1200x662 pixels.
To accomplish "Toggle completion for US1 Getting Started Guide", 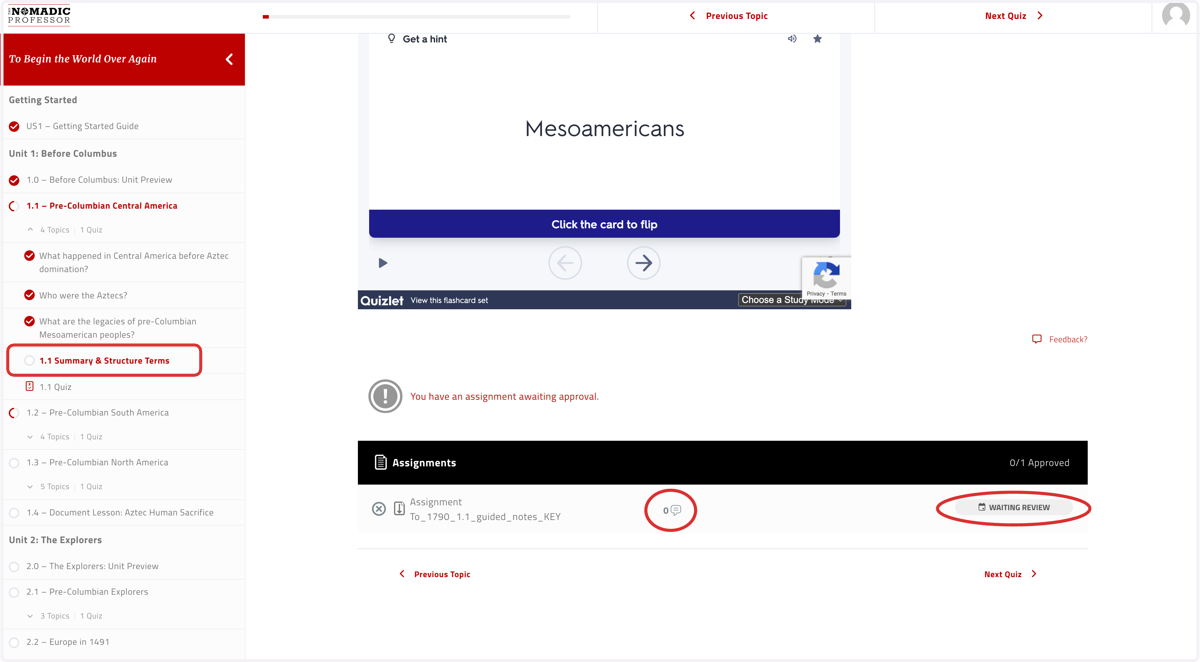I will tap(14, 127).
